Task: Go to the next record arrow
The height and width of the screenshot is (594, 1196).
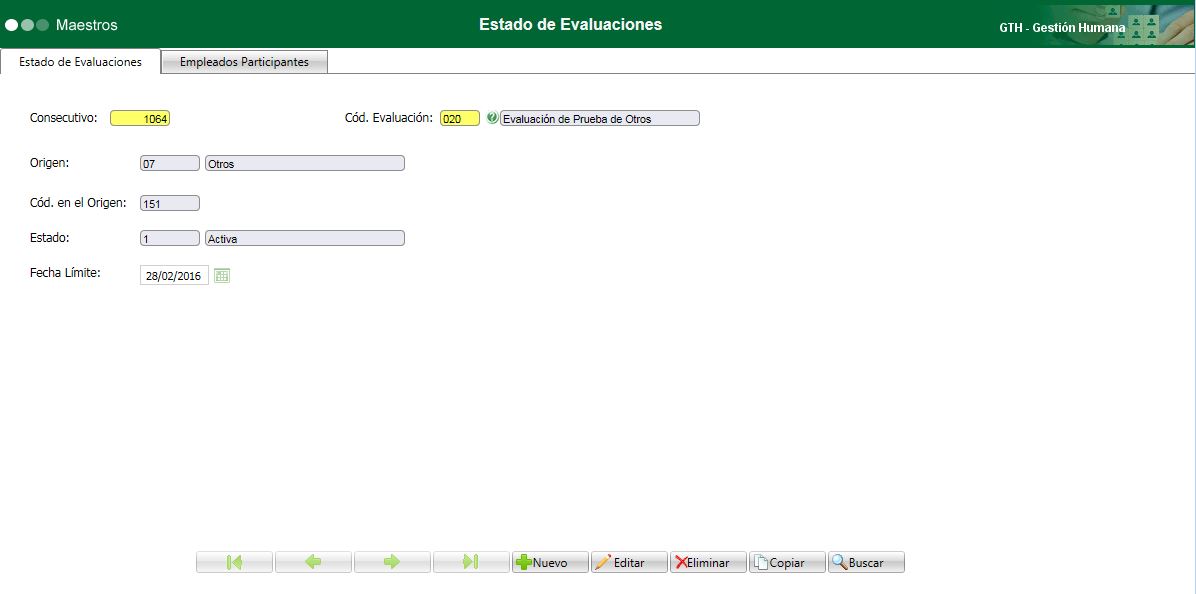Action: tap(392, 562)
